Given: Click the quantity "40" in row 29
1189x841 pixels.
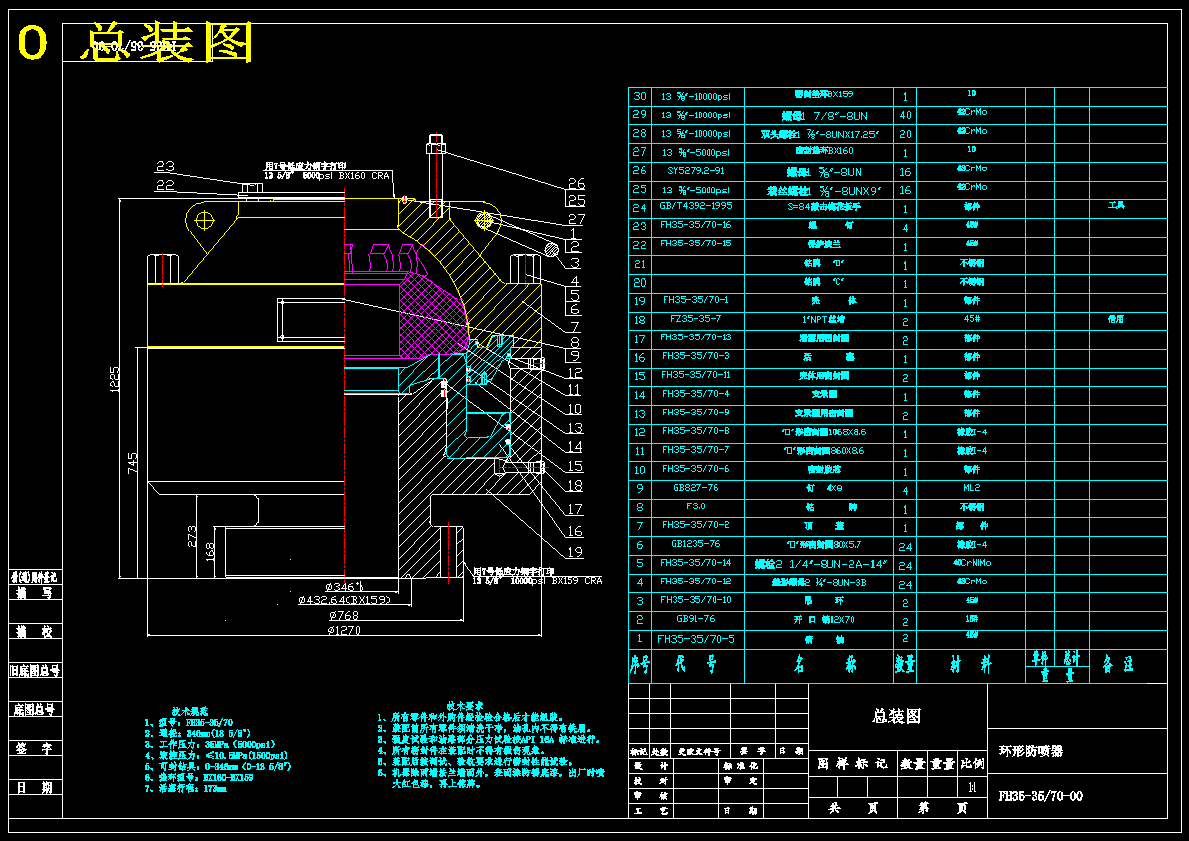Looking at the screenshot, I should coord(905,115).
